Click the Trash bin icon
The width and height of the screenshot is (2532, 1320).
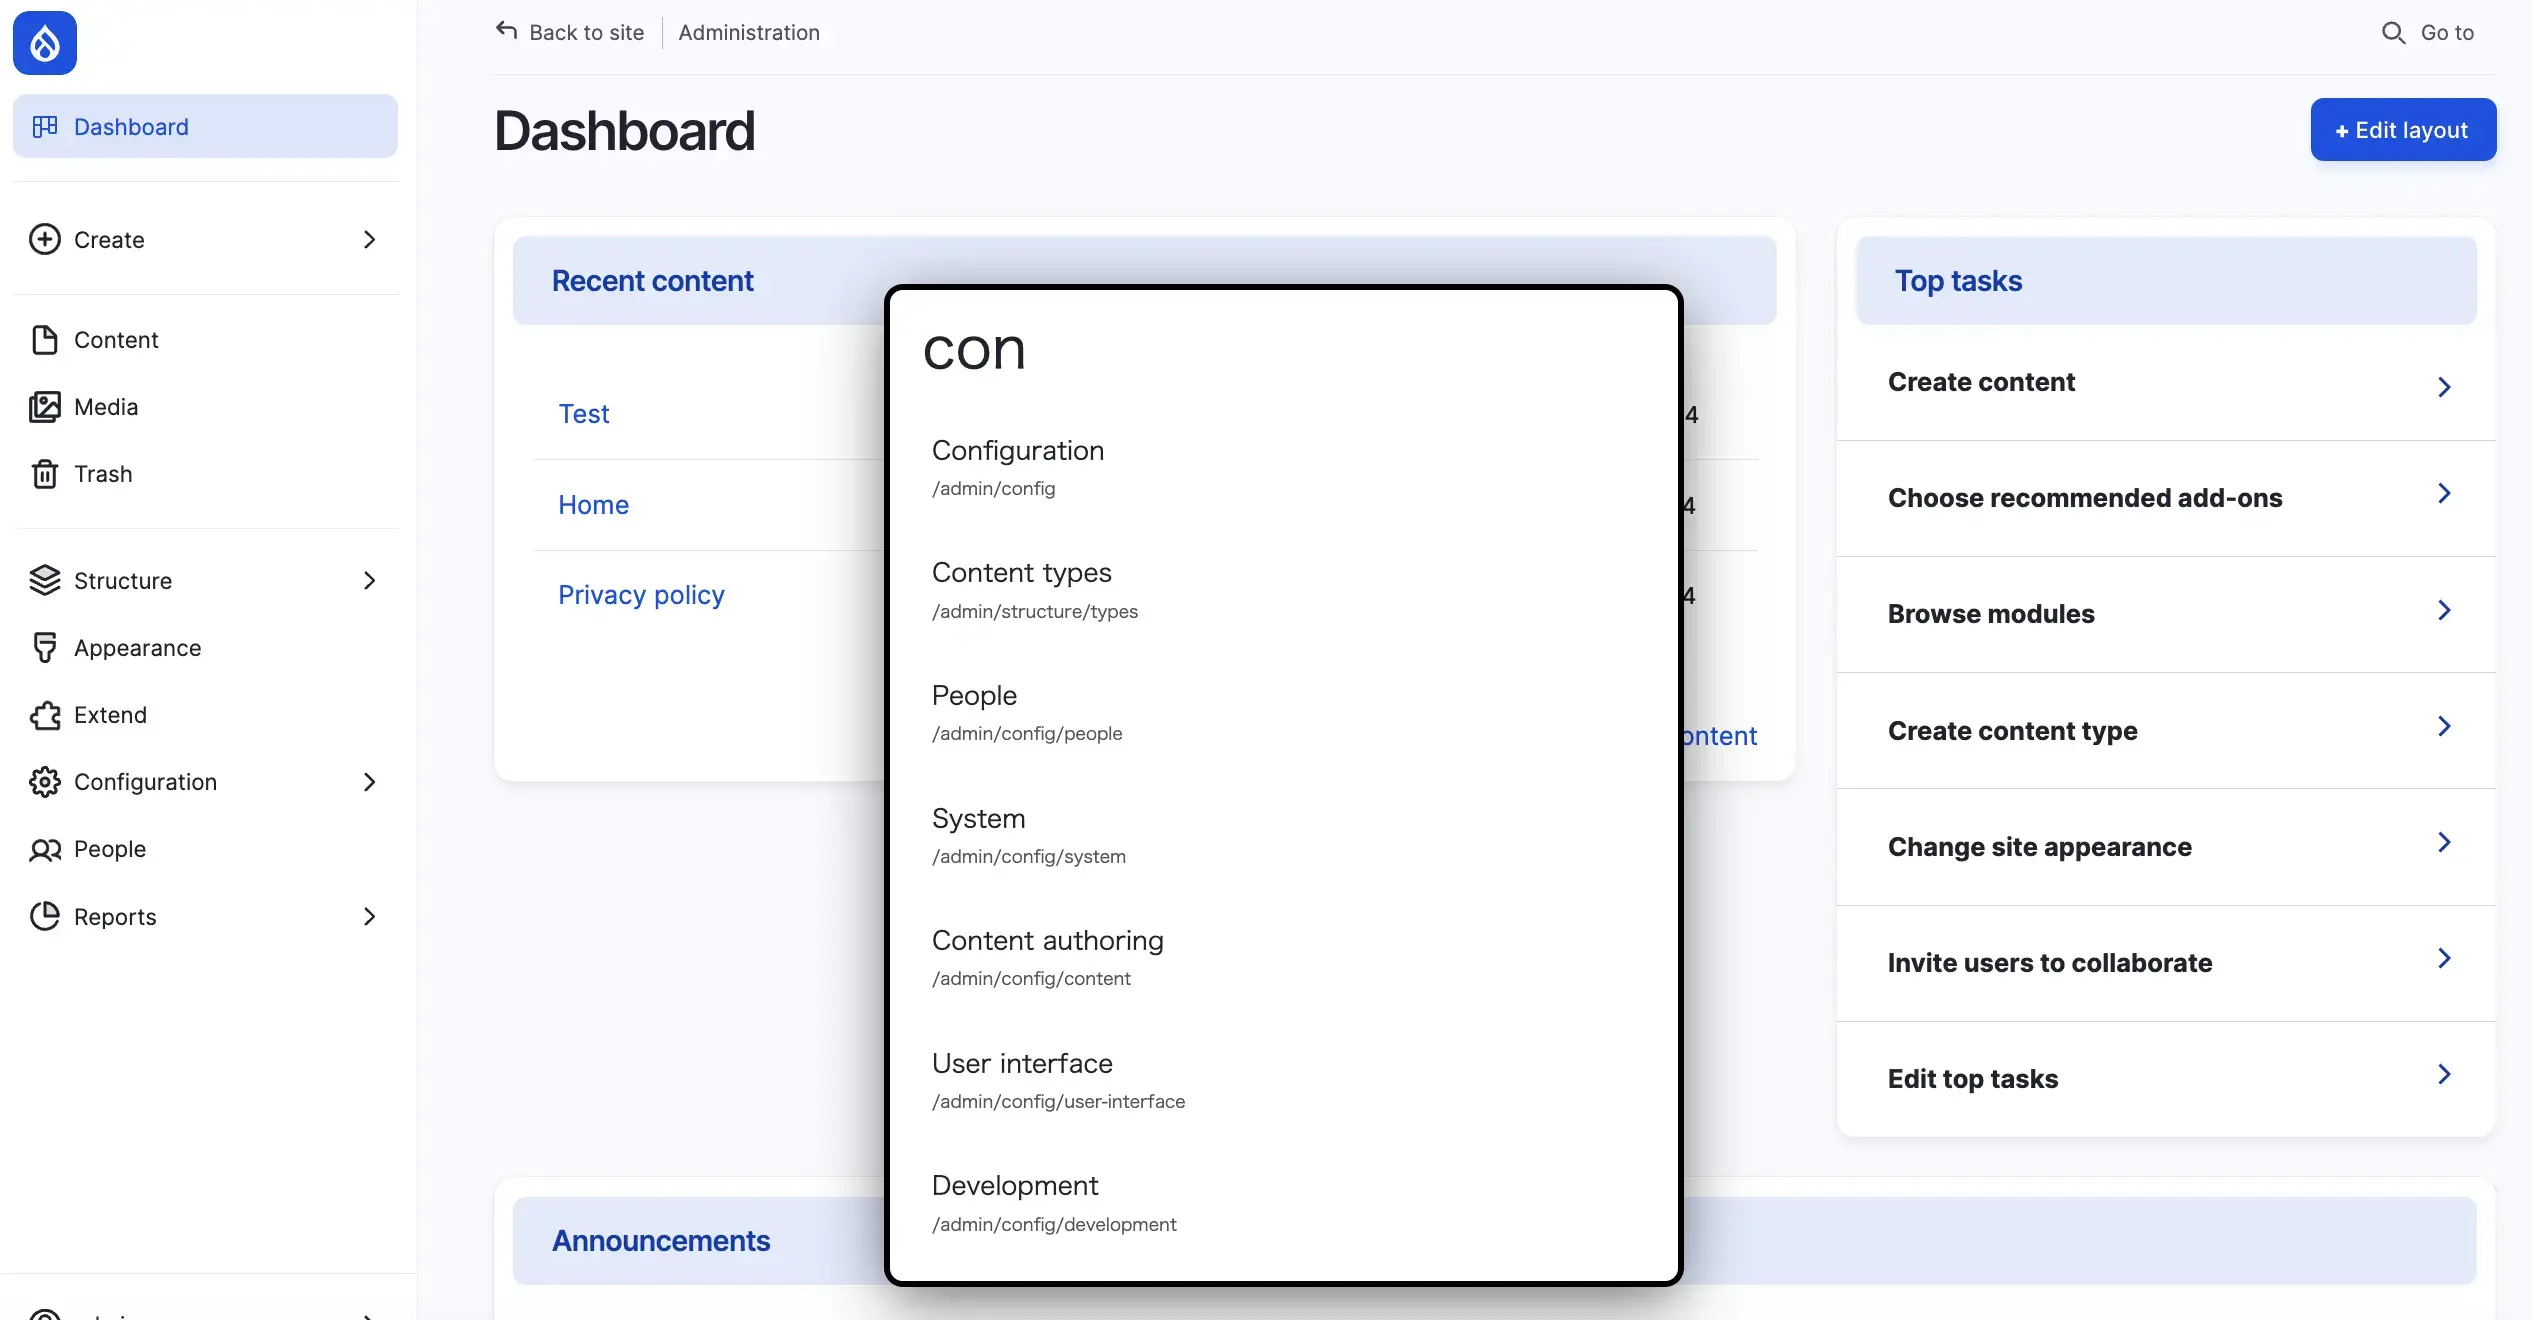click(45, 474)
